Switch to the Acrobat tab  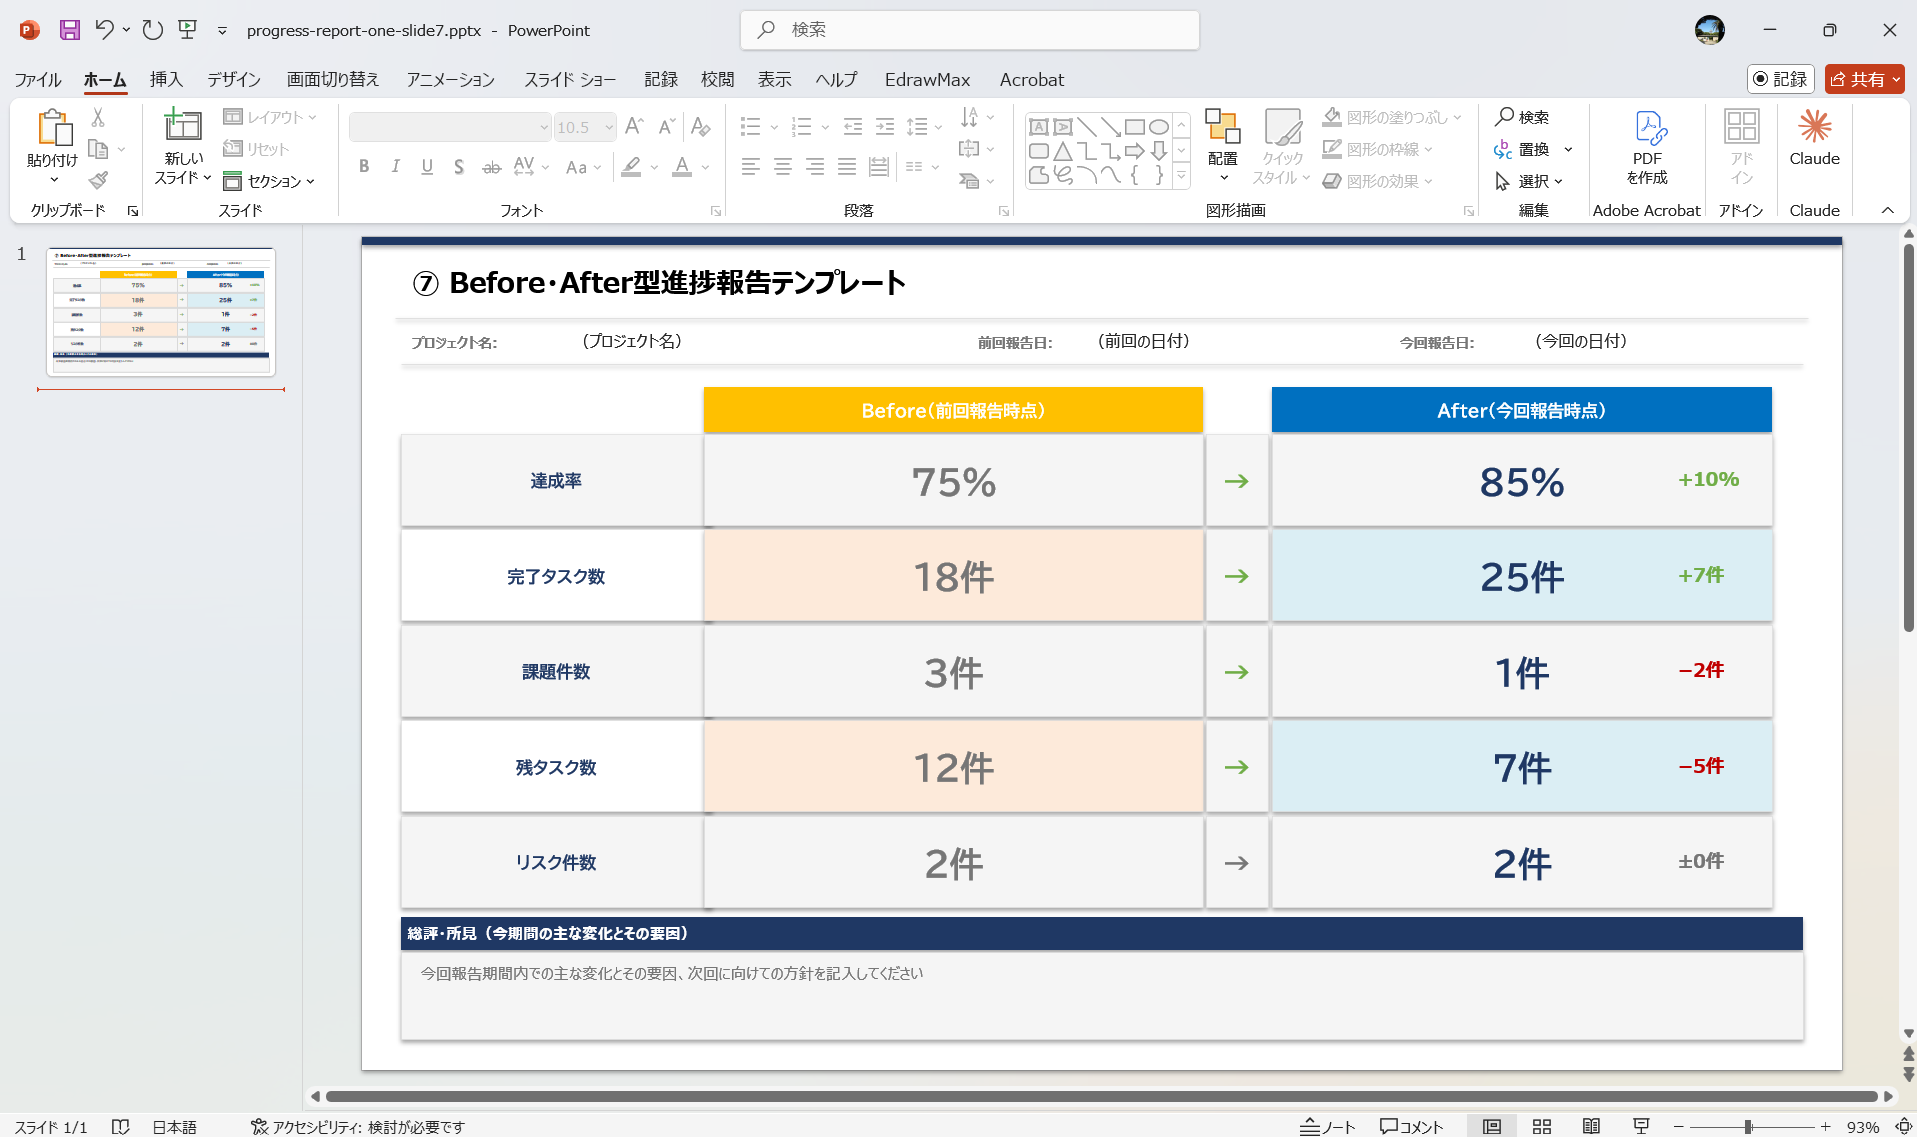point(1032,79)
